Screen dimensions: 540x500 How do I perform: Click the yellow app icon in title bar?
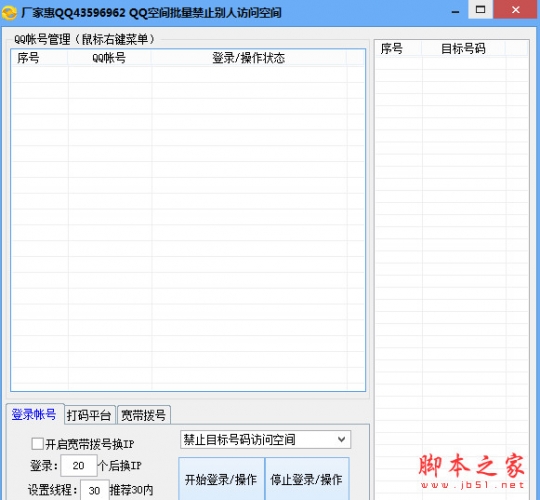[x=9, y=13]
